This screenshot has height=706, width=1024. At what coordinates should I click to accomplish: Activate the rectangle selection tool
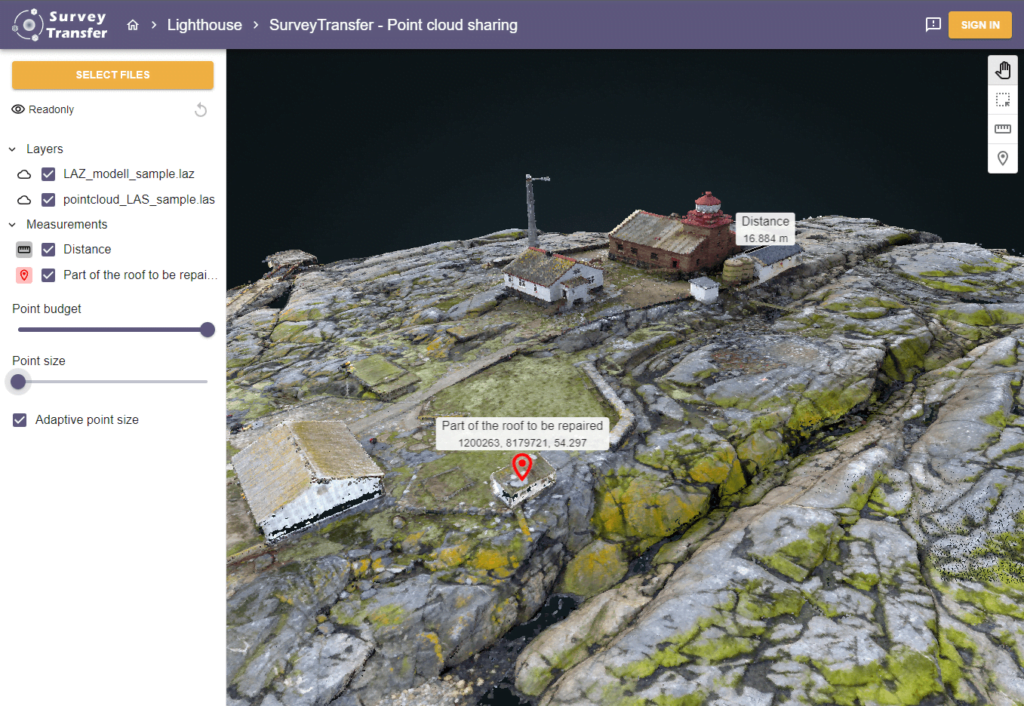1002,100
